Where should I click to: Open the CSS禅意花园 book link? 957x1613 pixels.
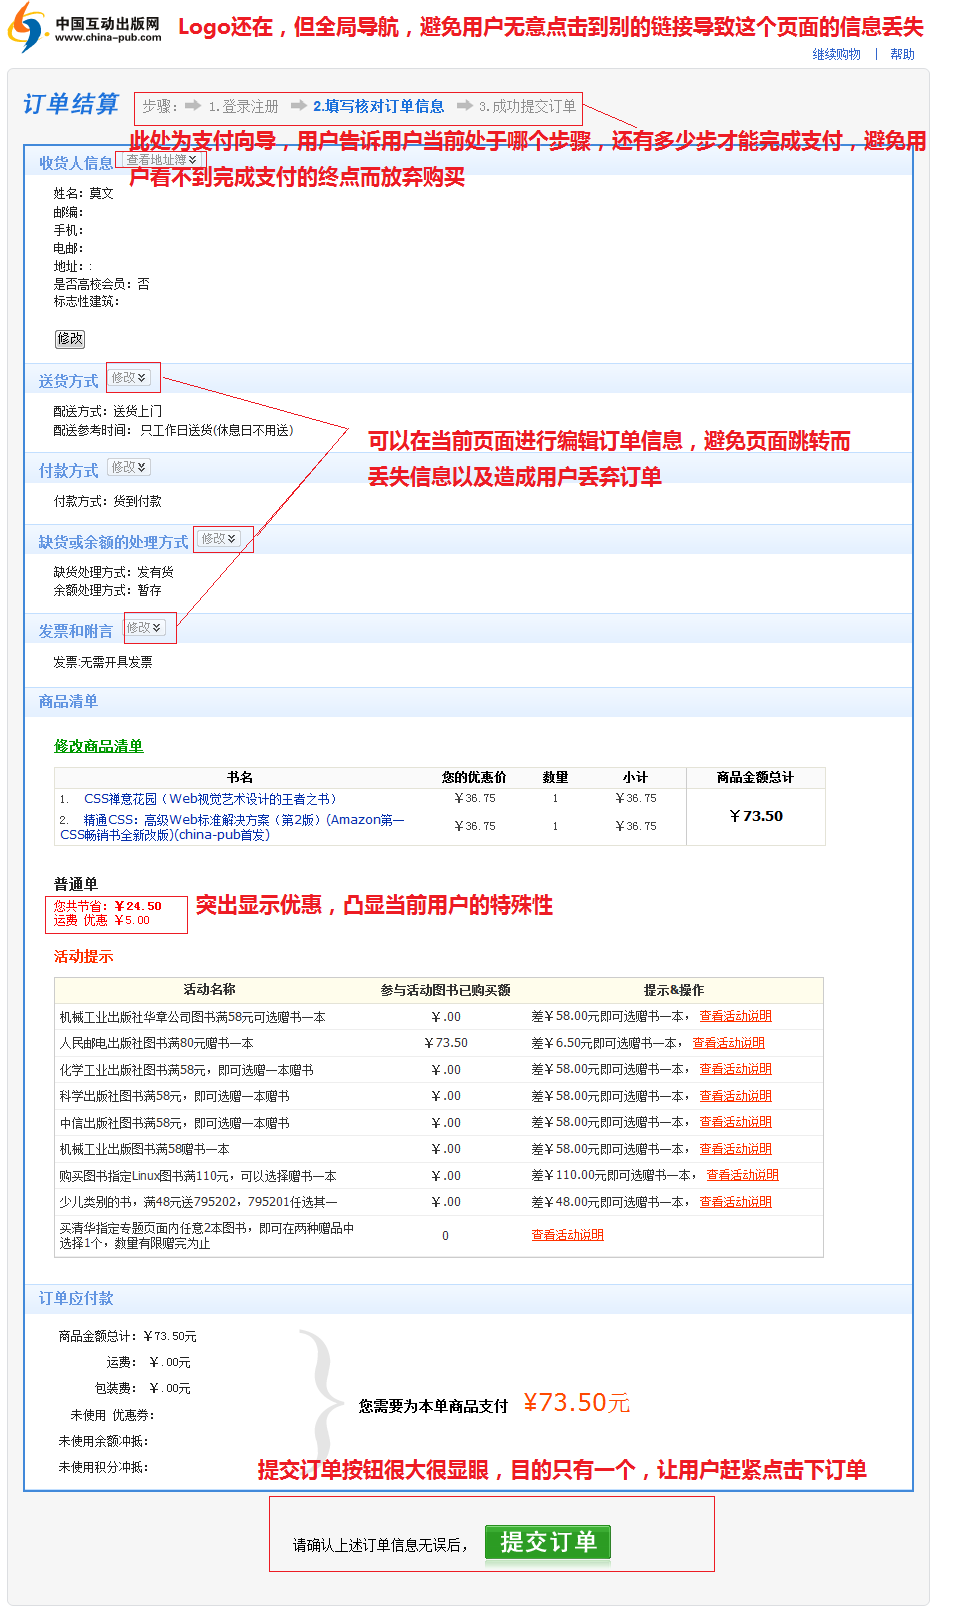210,799
